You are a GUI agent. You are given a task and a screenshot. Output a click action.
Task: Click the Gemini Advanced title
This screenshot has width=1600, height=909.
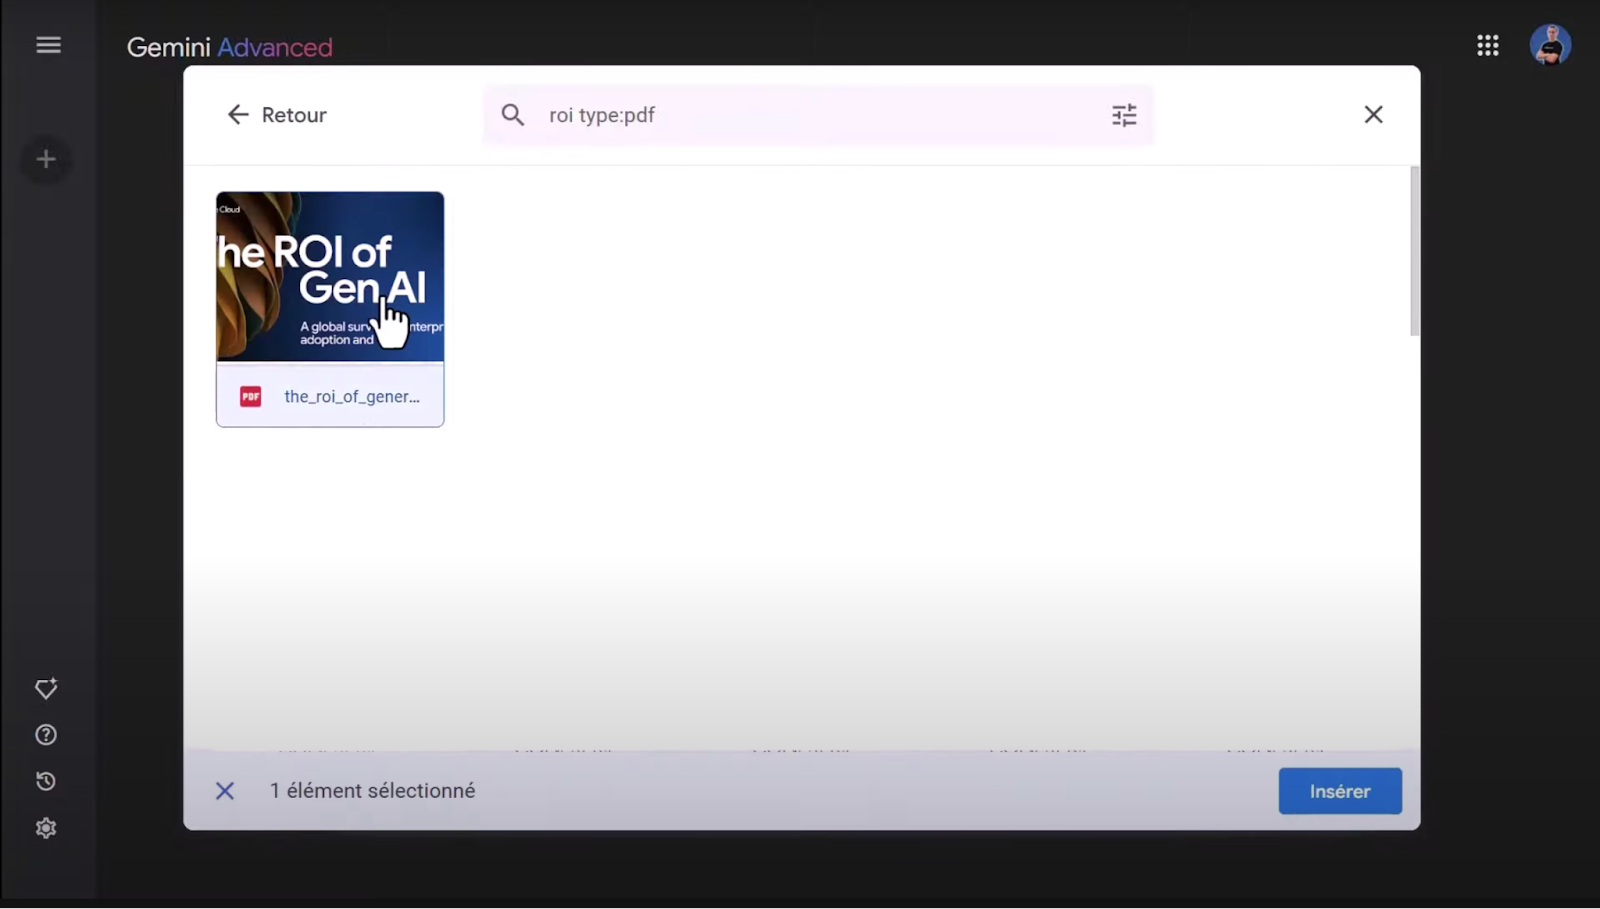click(x=229, y=47)
